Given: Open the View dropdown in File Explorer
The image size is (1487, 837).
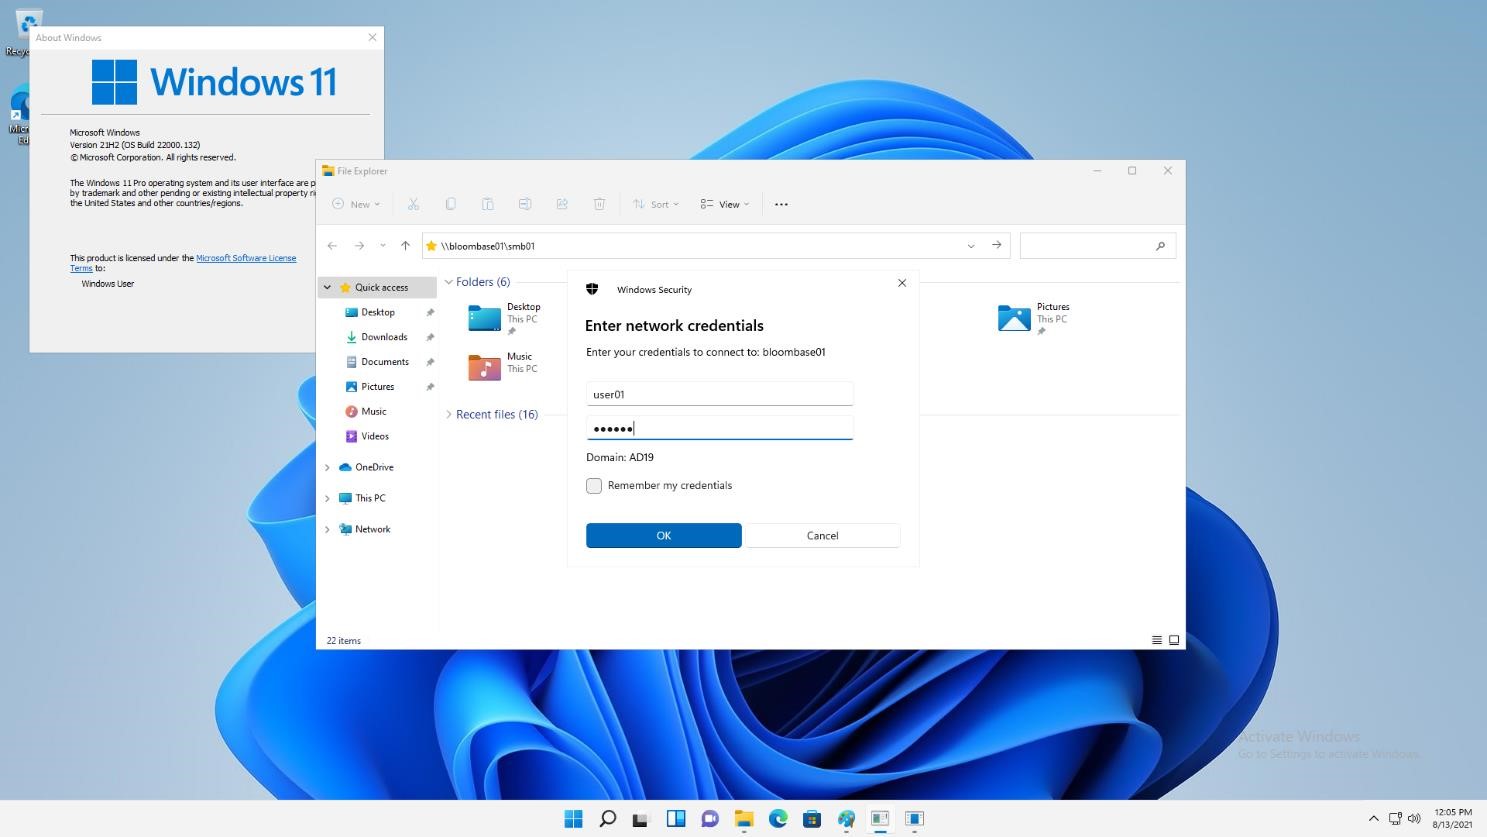Looking at the screenshot, I should tap(725, 204).
